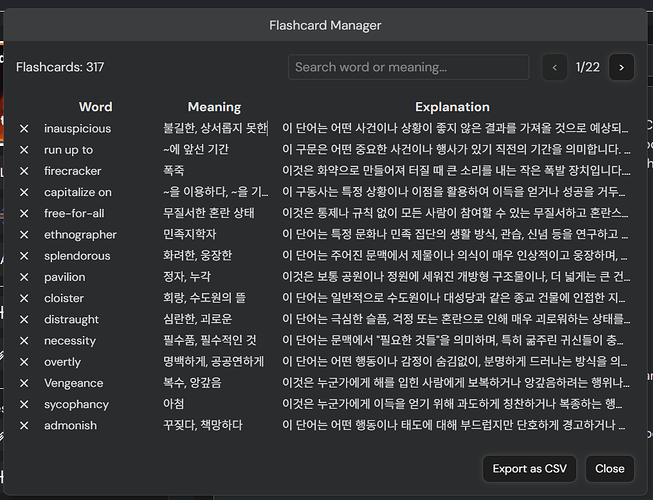
Task: Go to the next page of flashcards
Action: [x=621, y=67]
